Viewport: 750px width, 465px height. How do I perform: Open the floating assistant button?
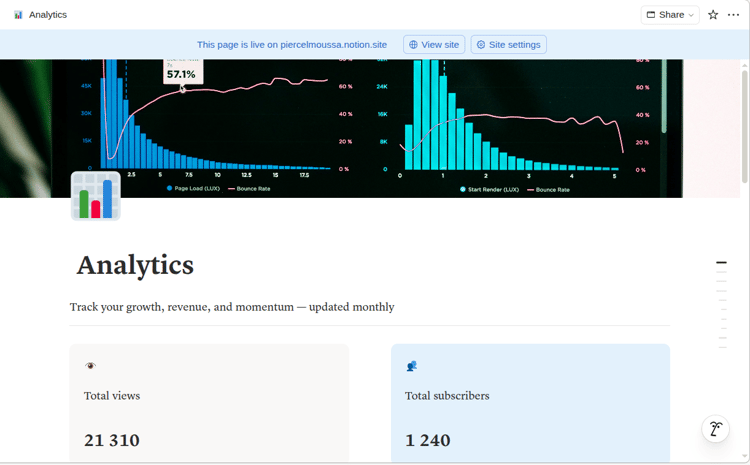pyautogui.click(x=715, y=430)
